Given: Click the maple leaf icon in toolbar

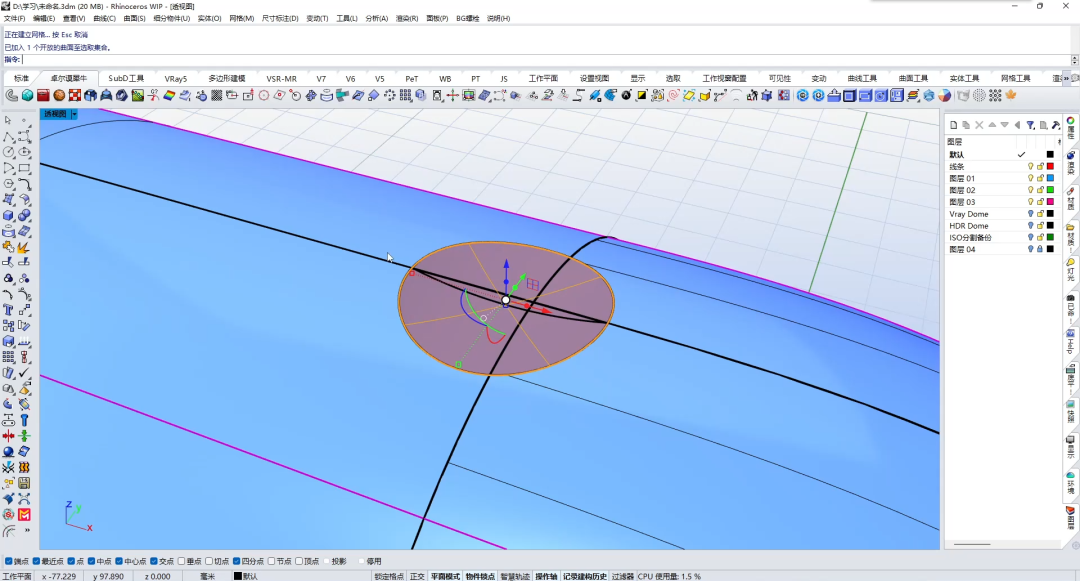Looking at the screenshot, I should point(1011,96).
